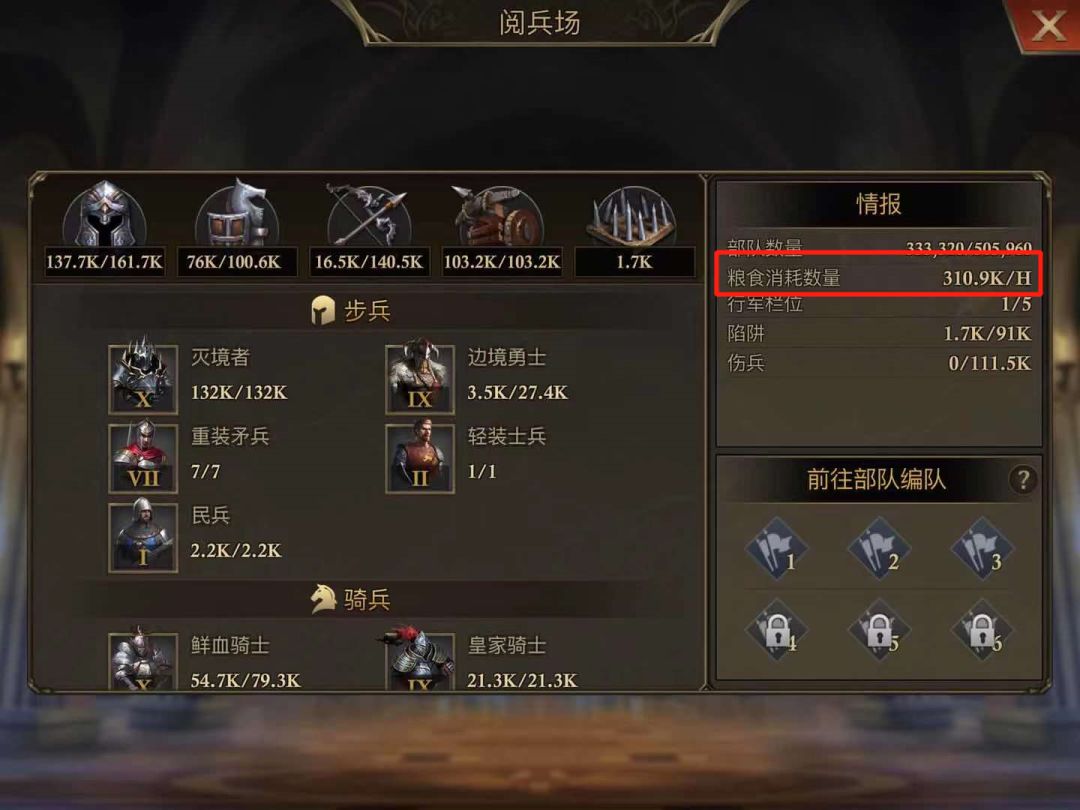This screenshot has height=810, width=1080.
Task: Open troop formation slot 3
Action: 982,548
